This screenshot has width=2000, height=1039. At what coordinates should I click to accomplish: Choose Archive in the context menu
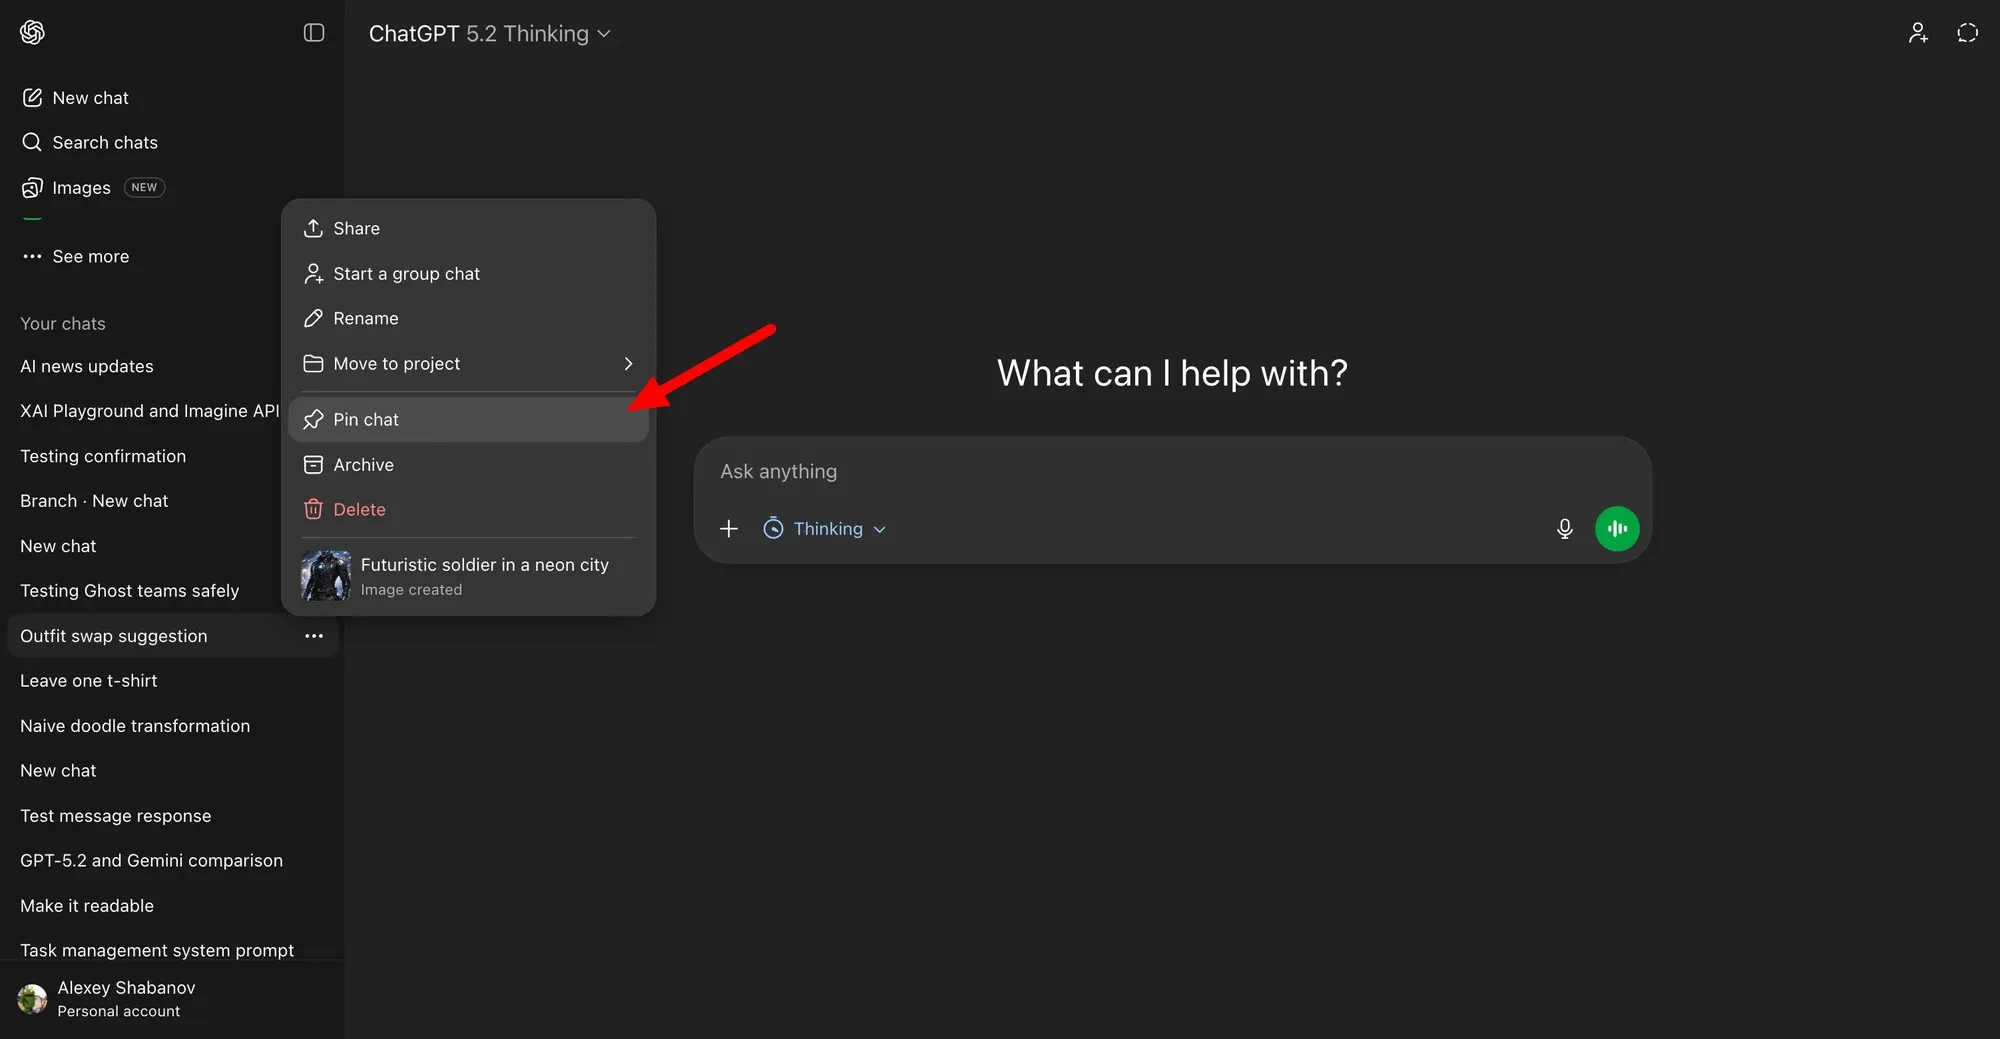pos(468,465)
